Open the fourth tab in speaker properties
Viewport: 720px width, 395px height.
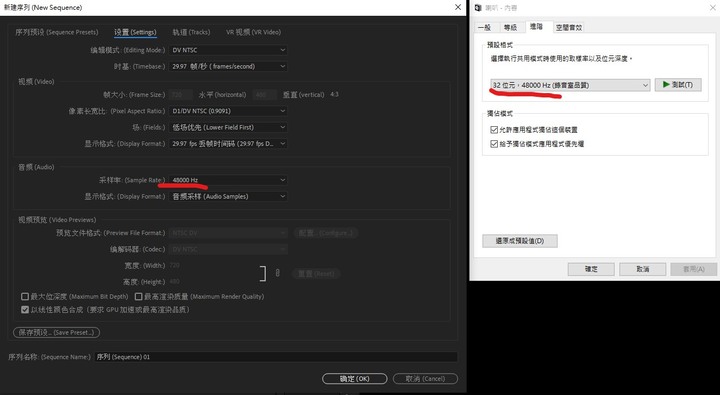pyautogui.click(x=569, y=28)
